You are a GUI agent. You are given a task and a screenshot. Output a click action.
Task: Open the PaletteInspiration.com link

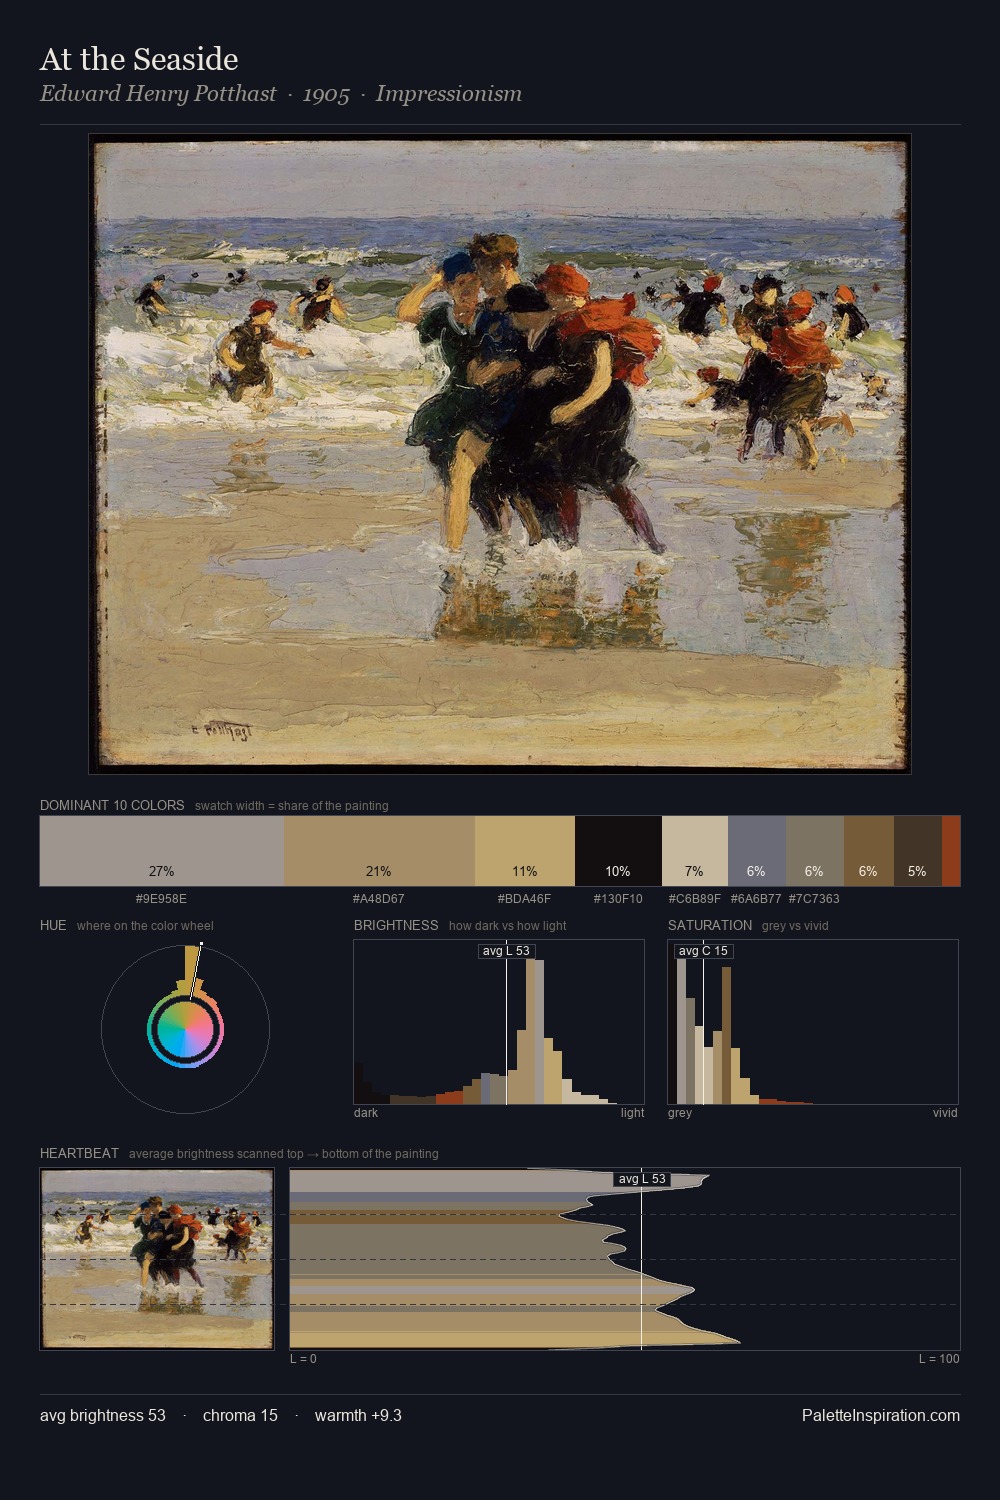[x=881, y=1416]
